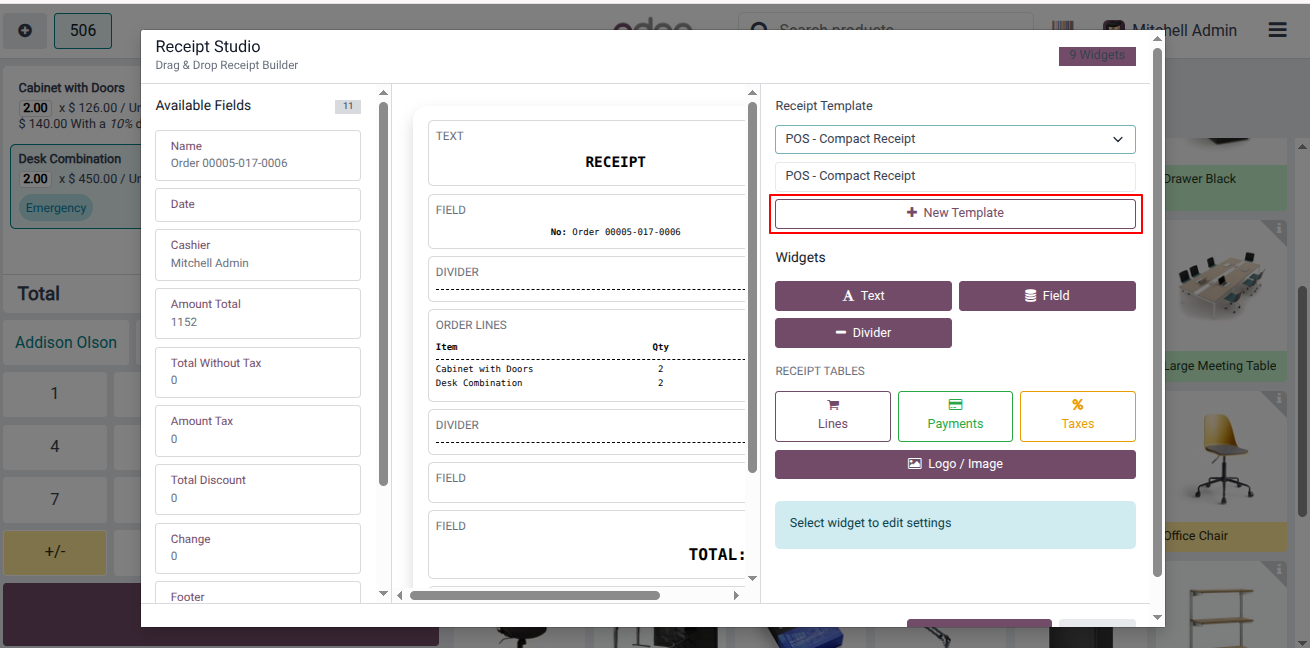This screenshot has height=648, width=1310.
Task: Click the preview horizontal scrollbar right arrow
Action: (736, 595)
